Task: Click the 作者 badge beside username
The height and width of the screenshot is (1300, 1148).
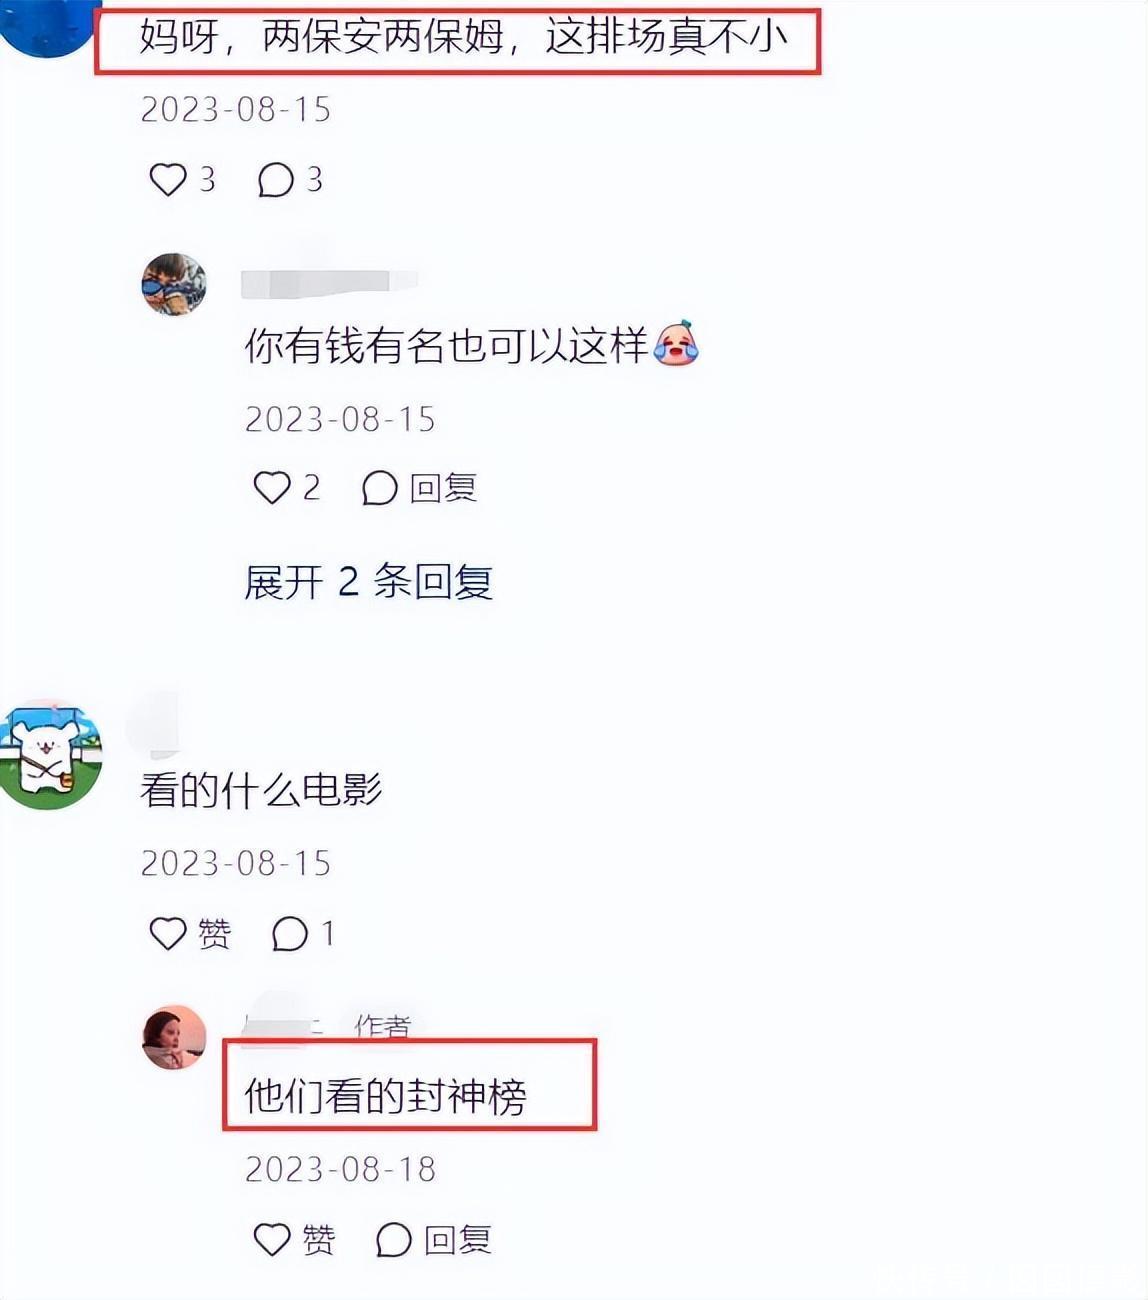Action: [x=383, y=1026]
